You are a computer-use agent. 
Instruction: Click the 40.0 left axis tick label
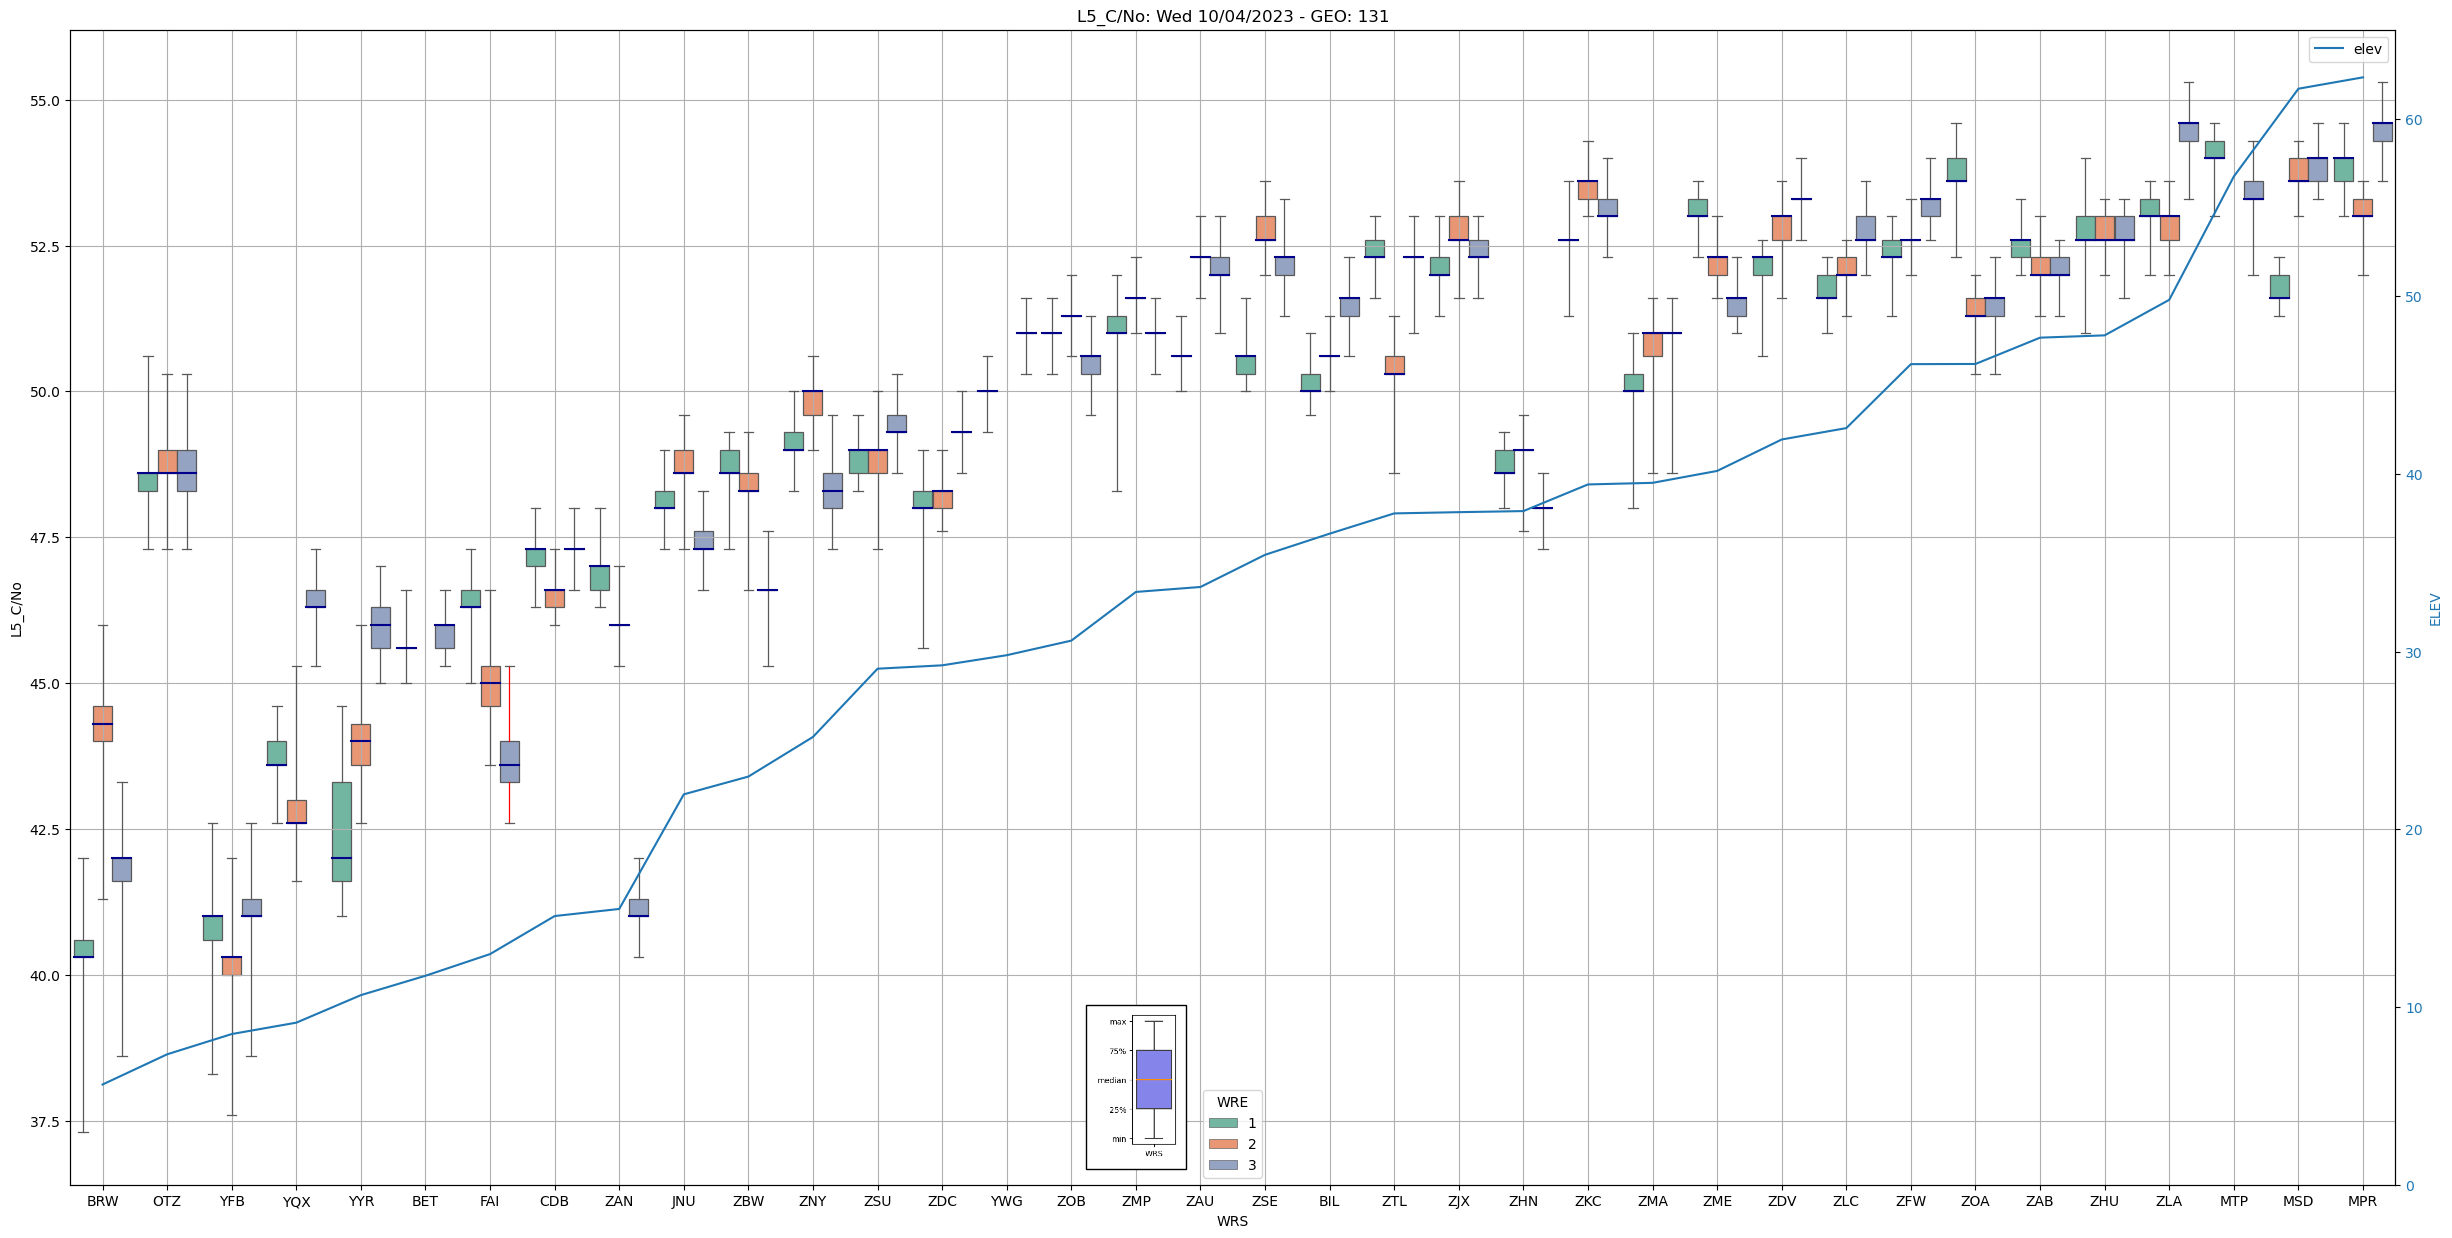(45, 976)
